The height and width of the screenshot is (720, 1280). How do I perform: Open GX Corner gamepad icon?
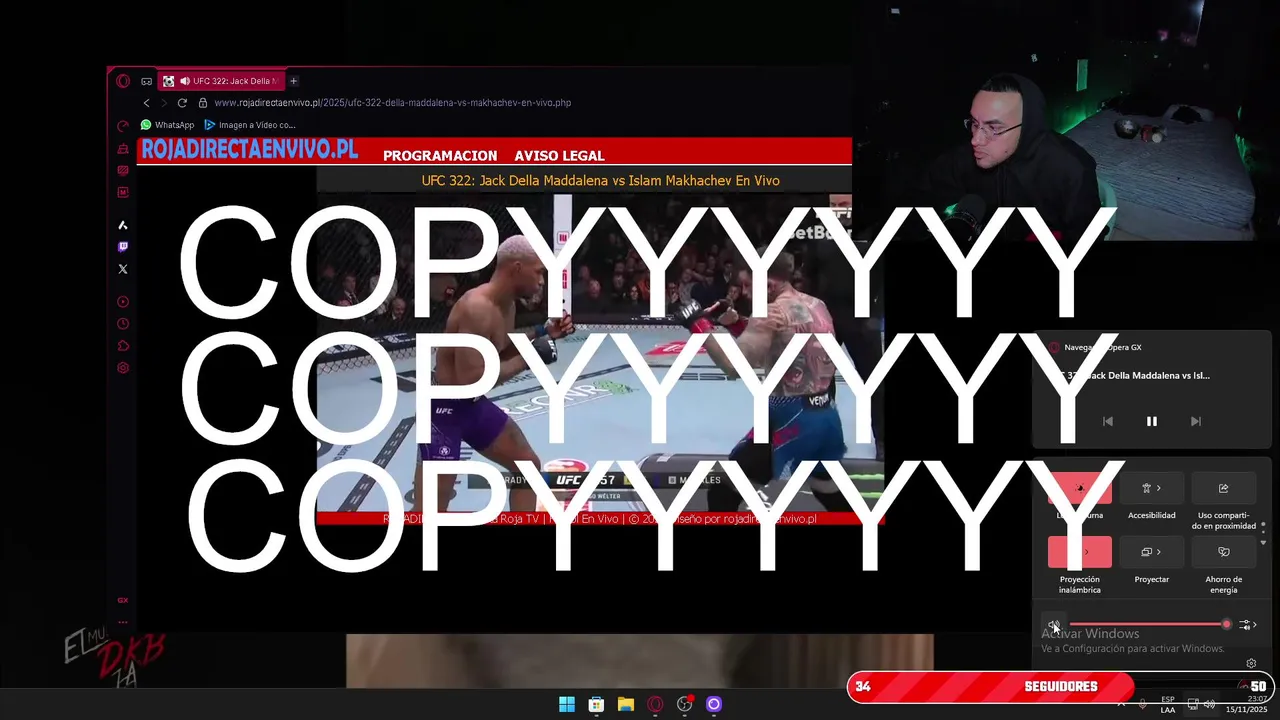[x=147, y=81]
